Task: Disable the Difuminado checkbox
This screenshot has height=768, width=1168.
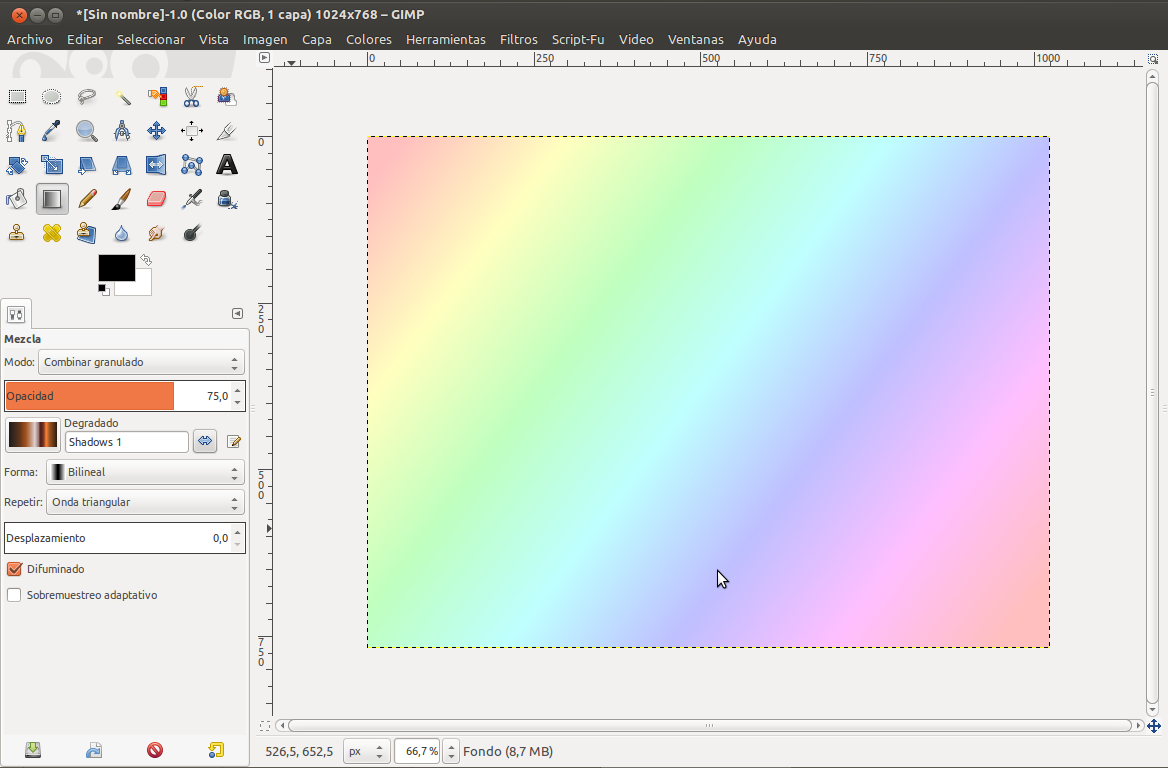Action: (x=15, y=569)
